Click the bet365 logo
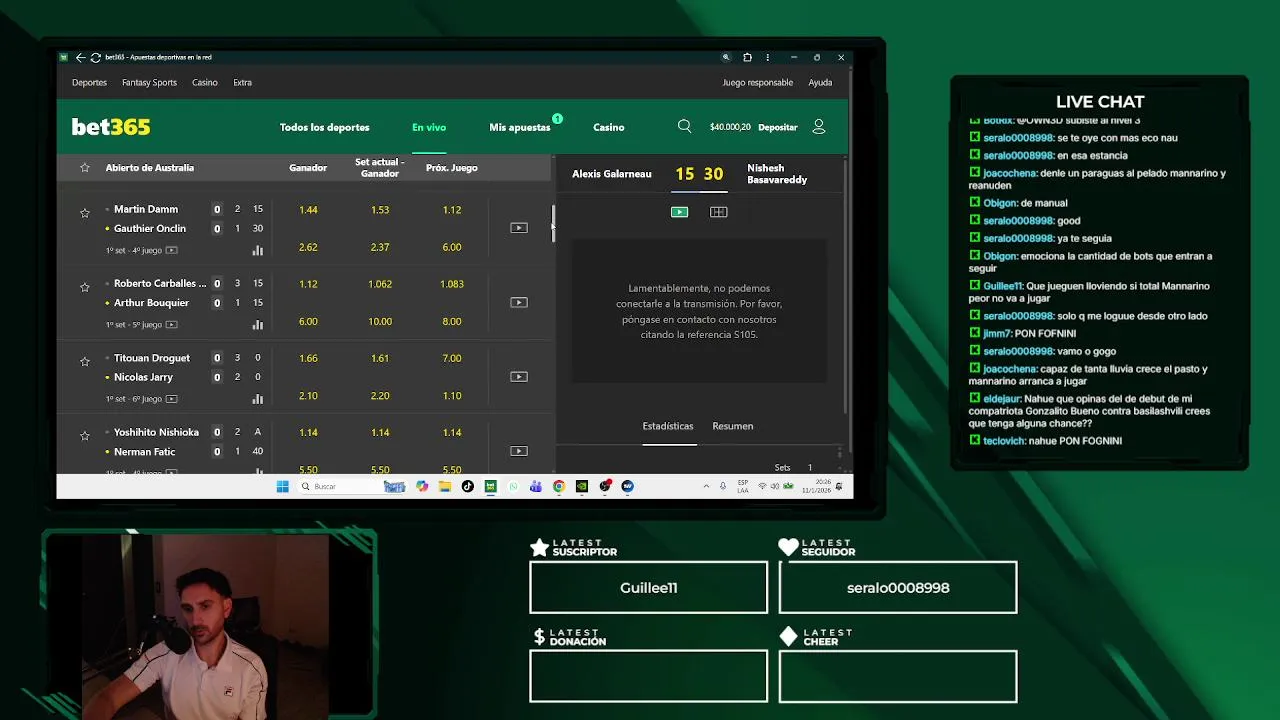 coord(111,127)
